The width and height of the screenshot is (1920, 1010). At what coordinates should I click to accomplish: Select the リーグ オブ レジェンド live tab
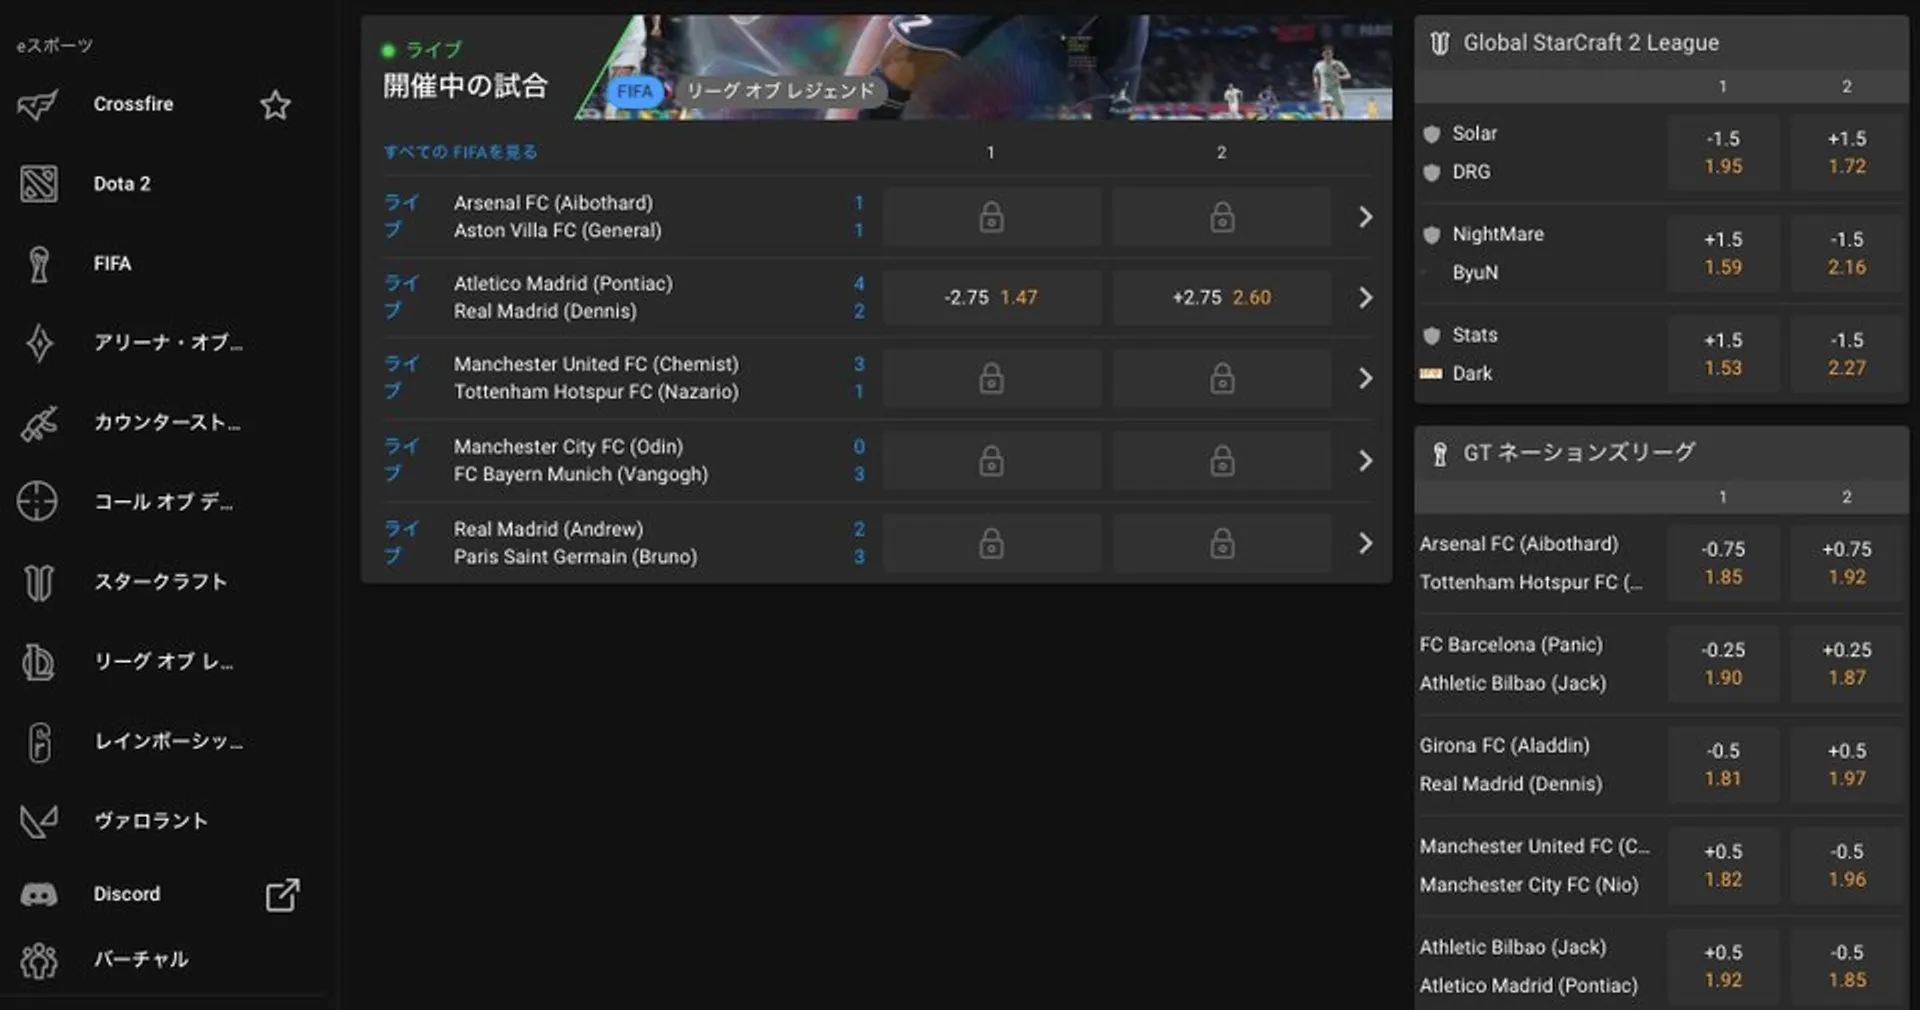click(x=780, y=91)
